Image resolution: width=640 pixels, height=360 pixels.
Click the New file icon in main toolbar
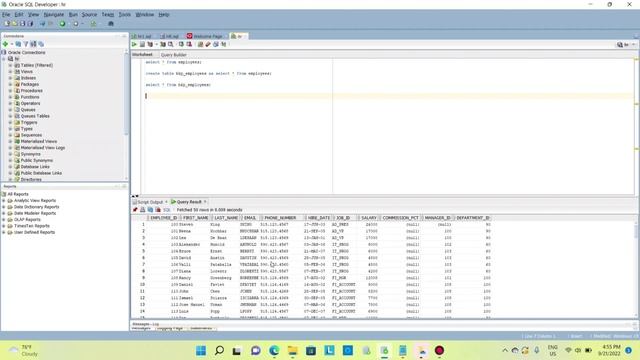7,24
